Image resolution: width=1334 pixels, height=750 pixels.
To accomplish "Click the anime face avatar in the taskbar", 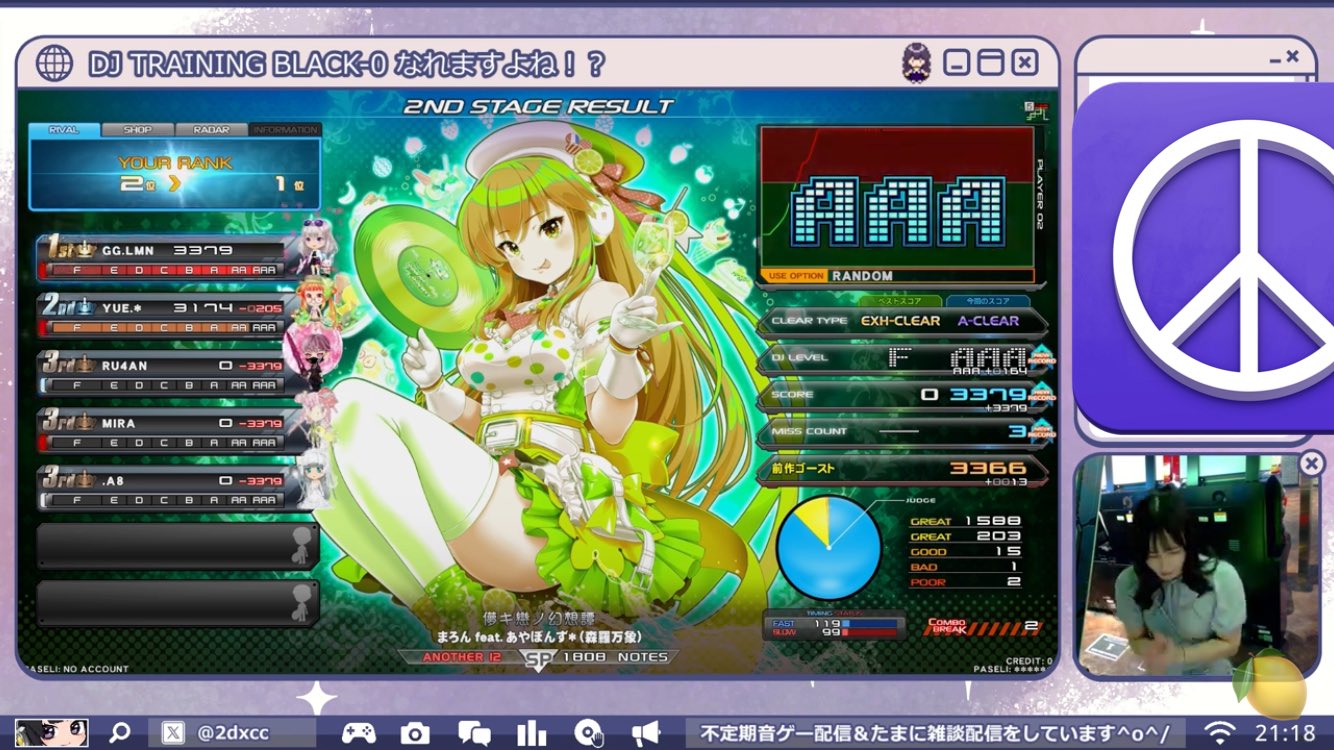I will 51,733.
